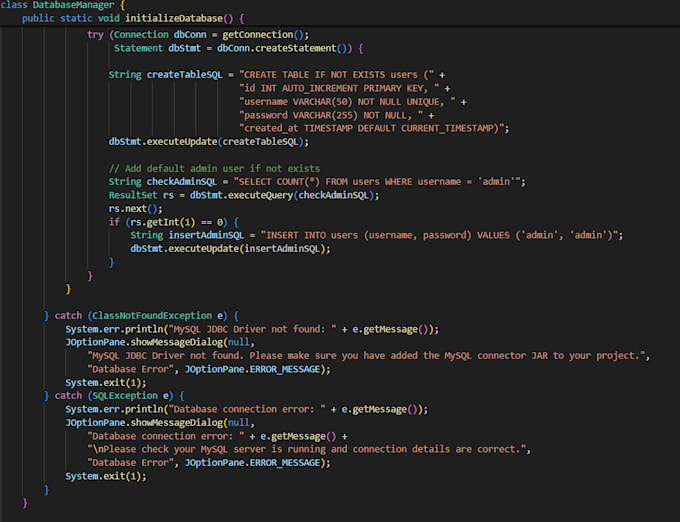Click 'Database connection error' println line
The image size is (680, 522).
[x=246, y=409]
